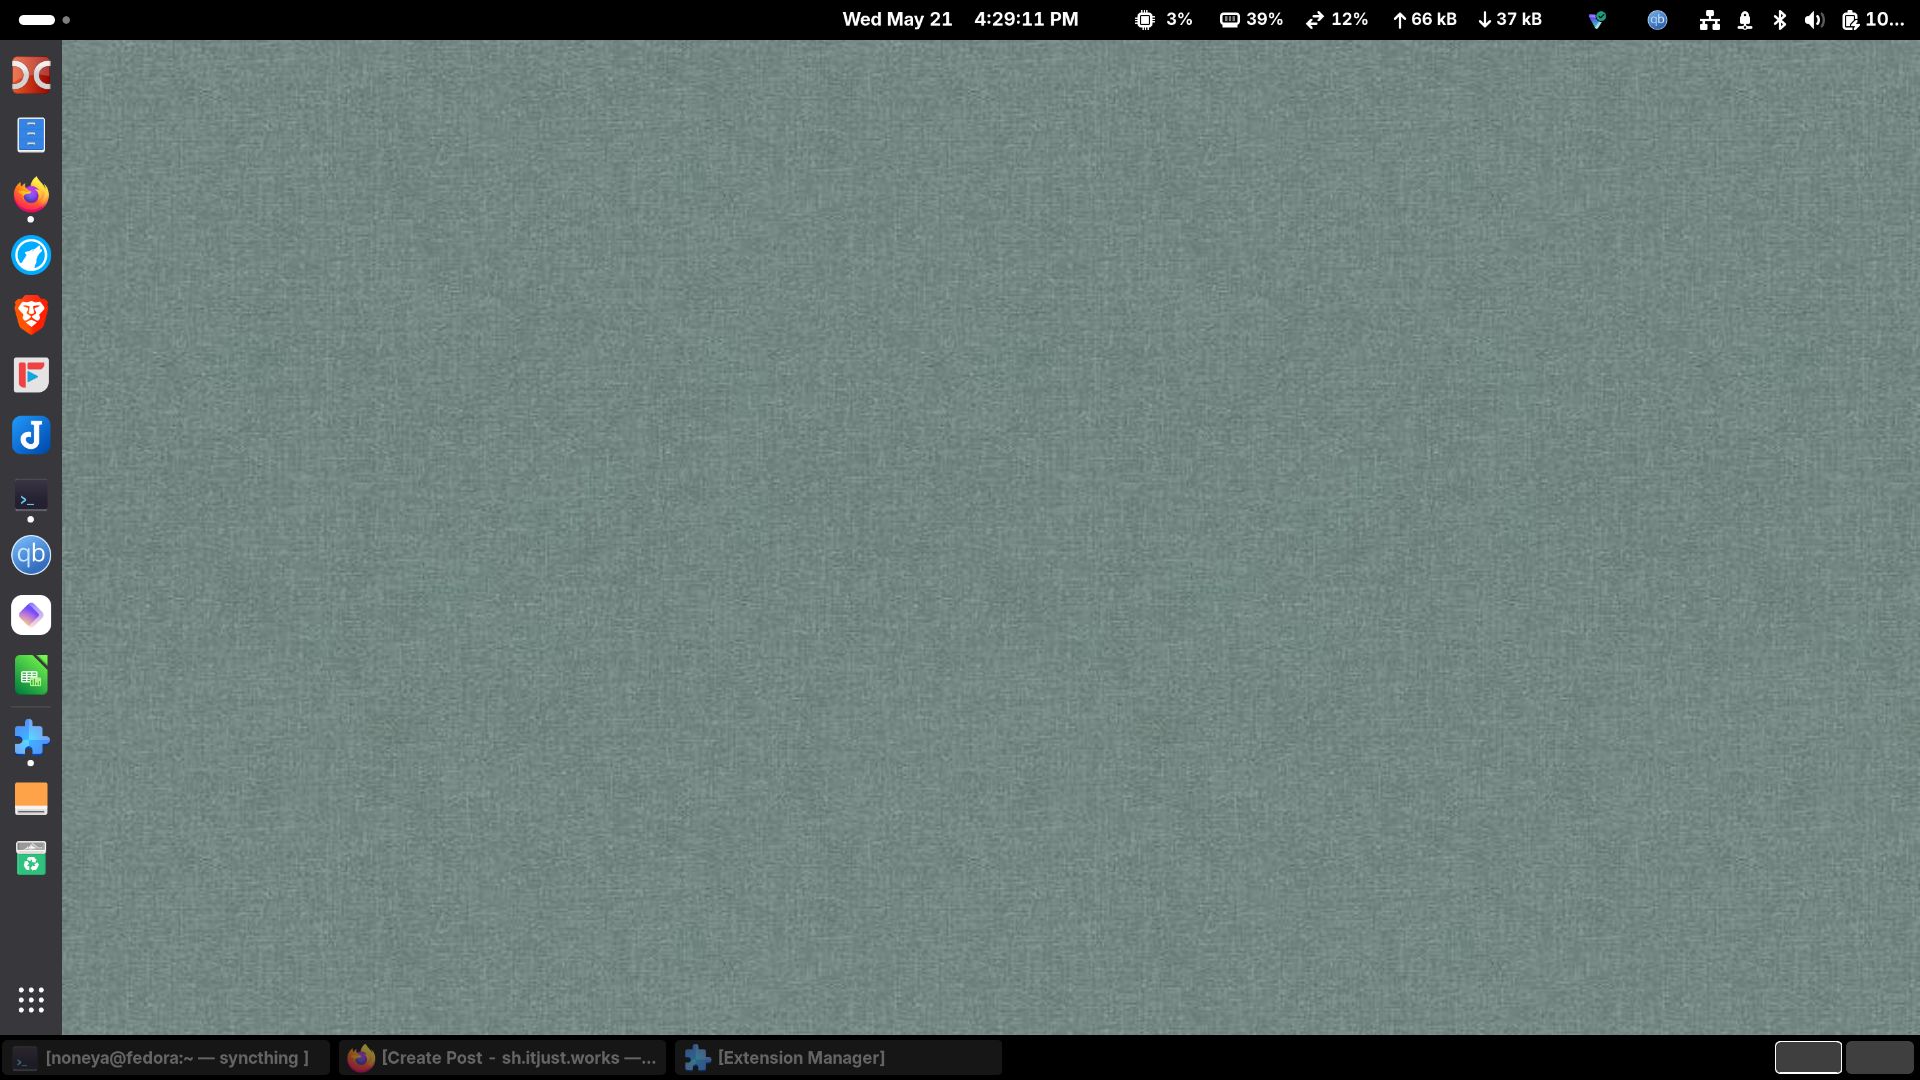The width and height of the screenshot is (1920, 1080).
Task: Open the purple diamond app in dock
Action: click(x=31, y=615)
